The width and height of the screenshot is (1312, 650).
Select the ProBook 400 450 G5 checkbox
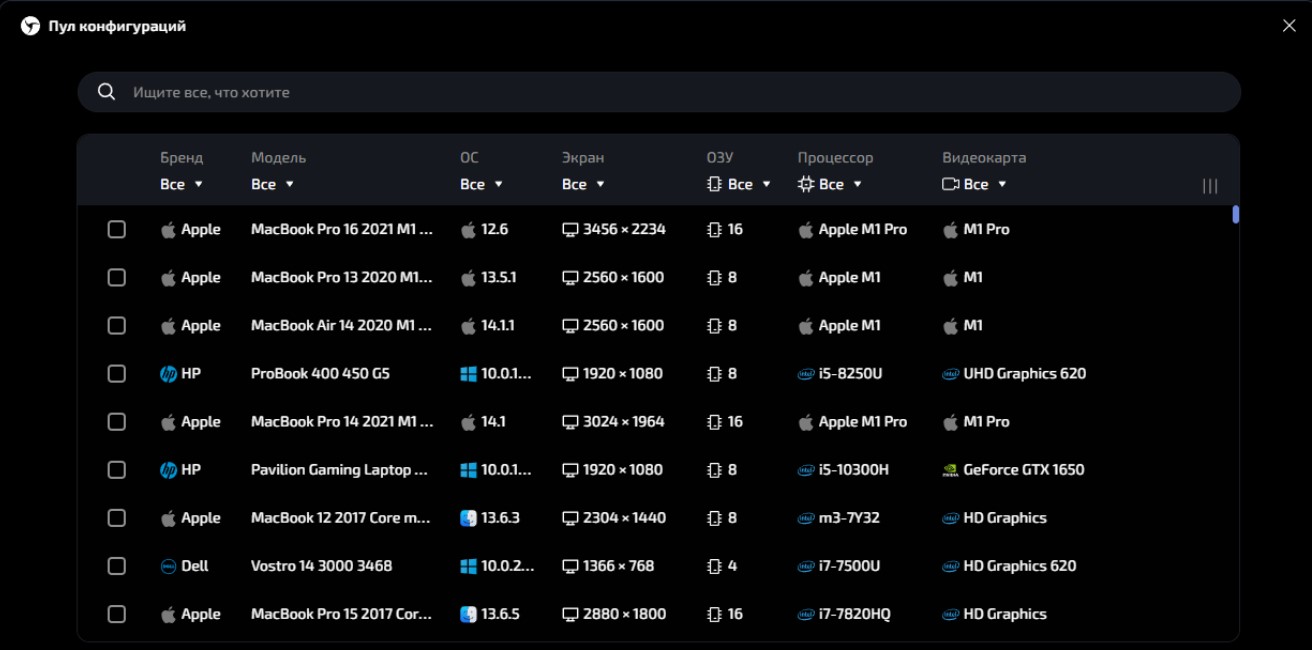click(117, 374)
